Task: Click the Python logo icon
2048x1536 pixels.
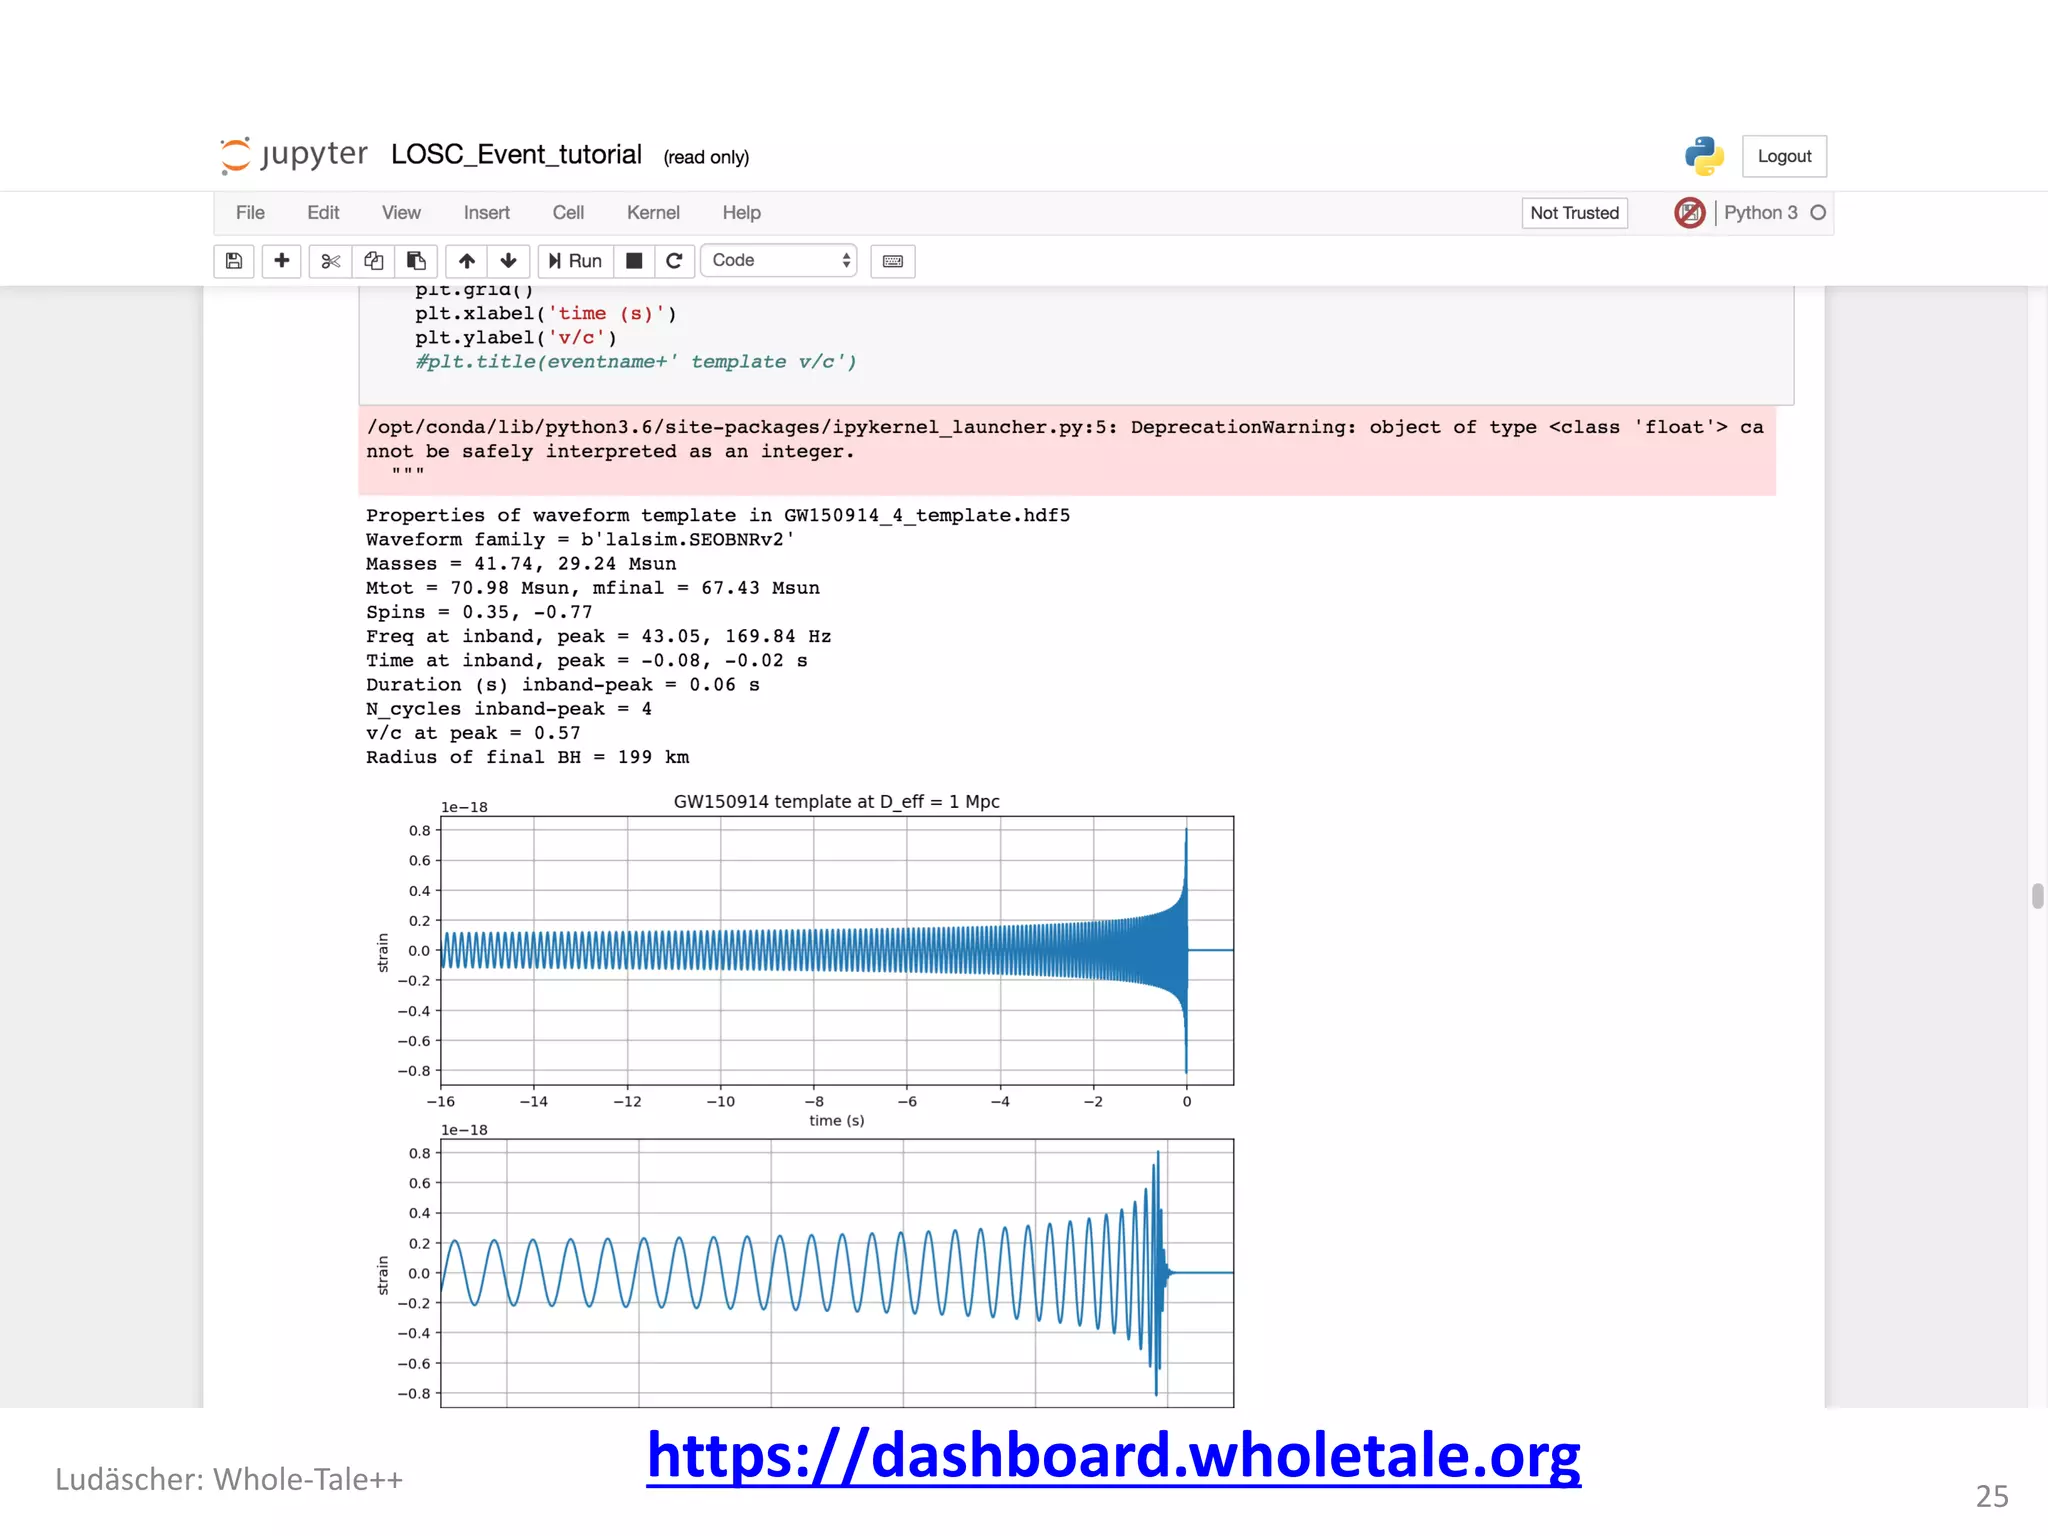Action: coord(1704,156)
